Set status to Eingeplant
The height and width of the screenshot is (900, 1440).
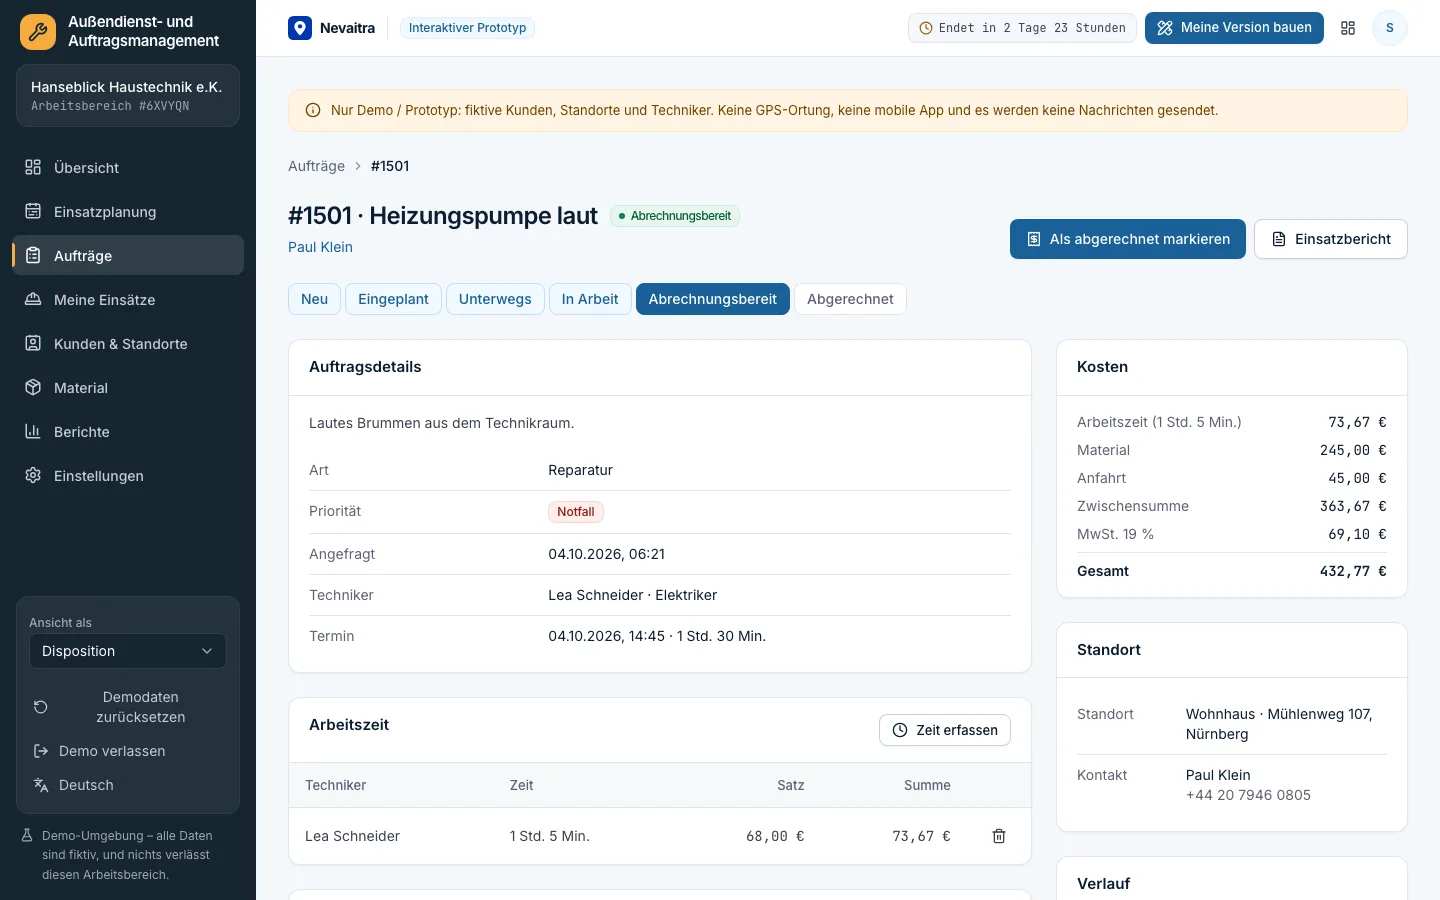[x=393, y=299]
